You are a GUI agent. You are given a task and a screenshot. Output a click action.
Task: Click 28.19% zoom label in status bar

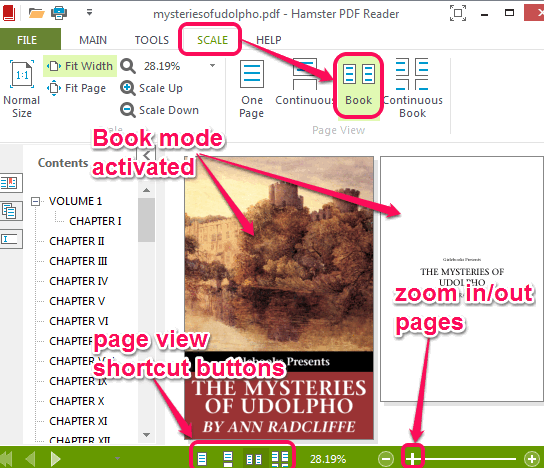328,459
